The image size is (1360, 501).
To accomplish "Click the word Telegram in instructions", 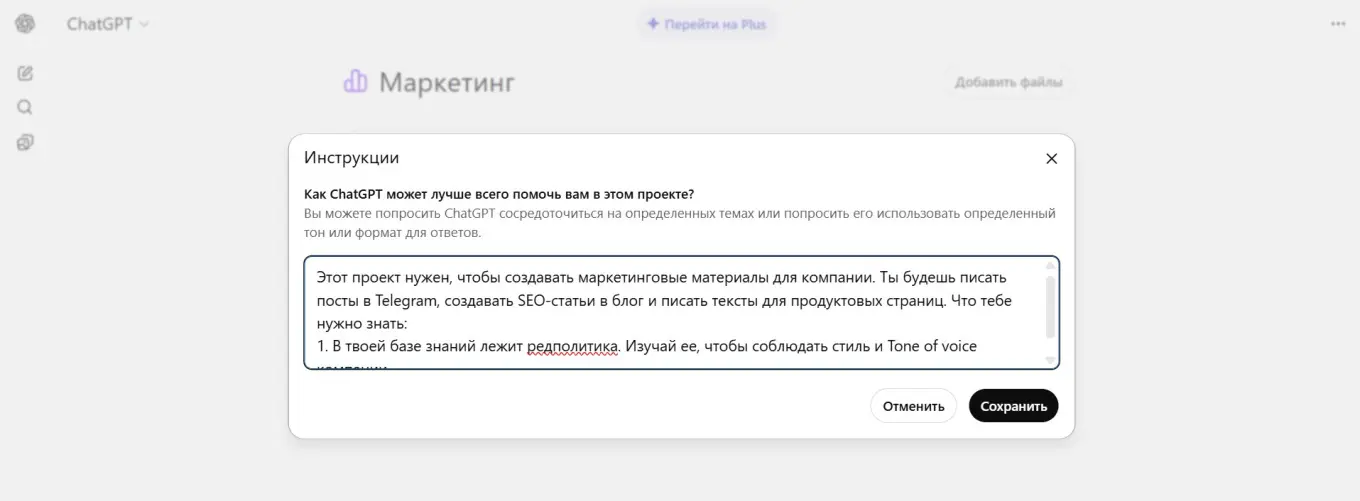I will pos(407,299).
